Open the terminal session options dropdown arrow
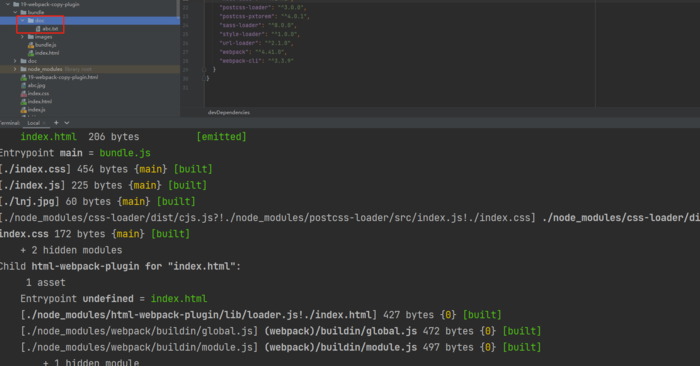The image size is (700, 366). click(67, 123)
